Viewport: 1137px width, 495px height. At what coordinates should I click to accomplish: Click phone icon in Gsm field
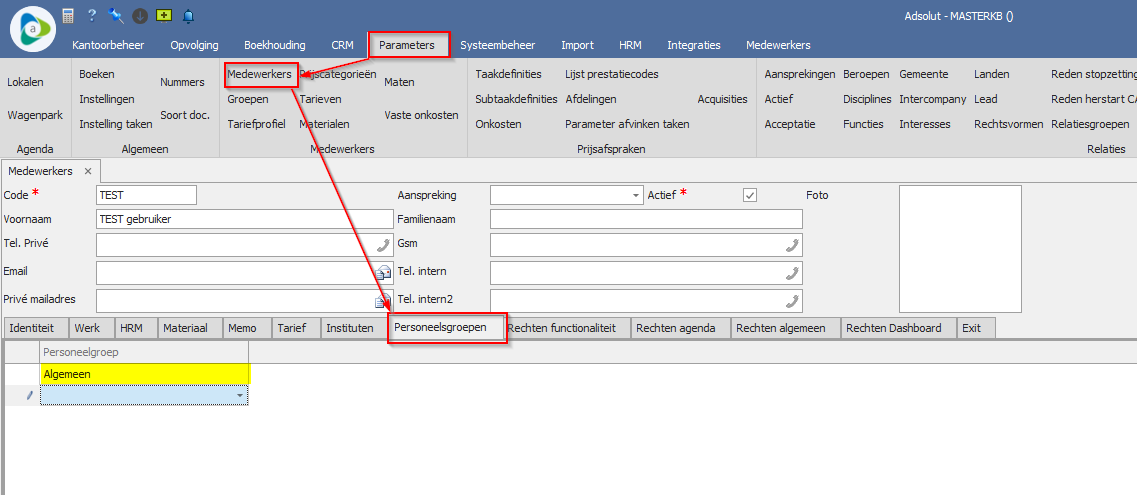[792, 245]
